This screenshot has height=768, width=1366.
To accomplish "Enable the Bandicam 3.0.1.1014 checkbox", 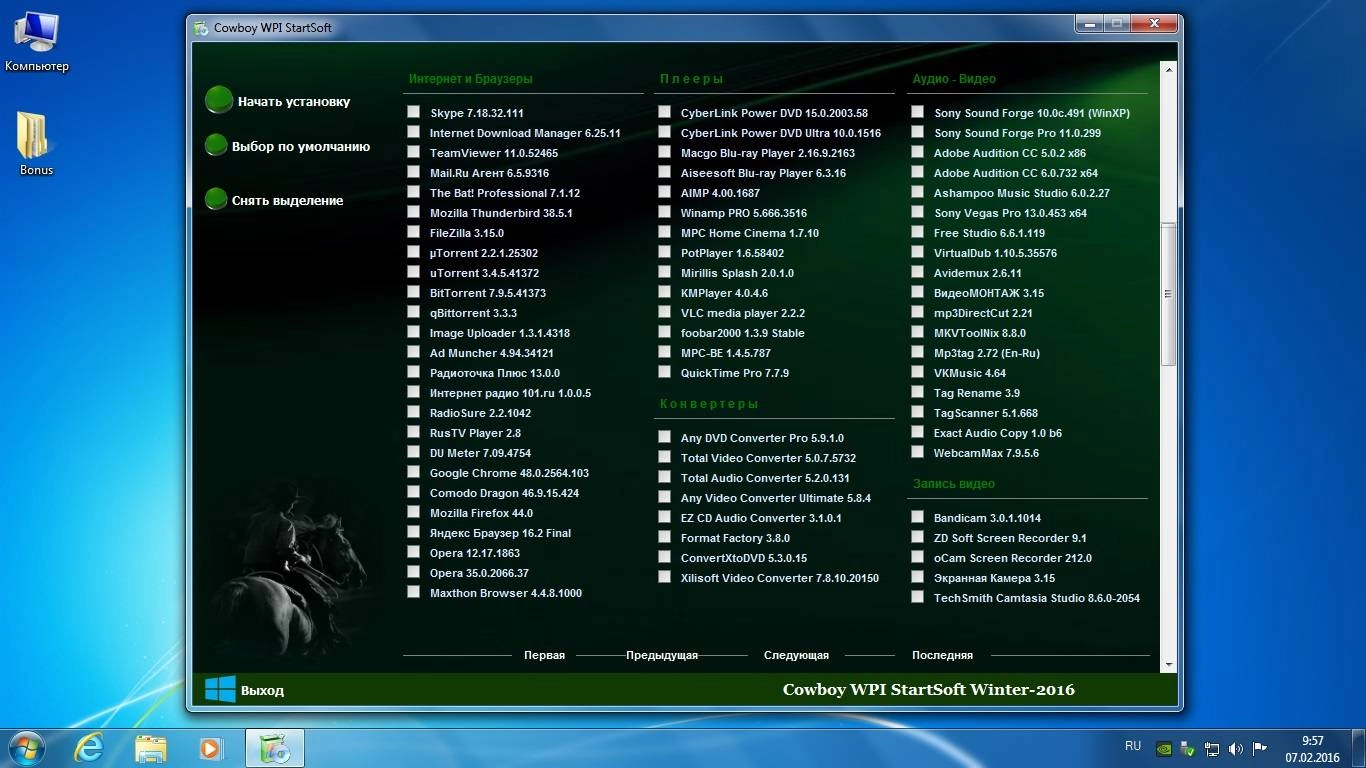I will [917, 517].
